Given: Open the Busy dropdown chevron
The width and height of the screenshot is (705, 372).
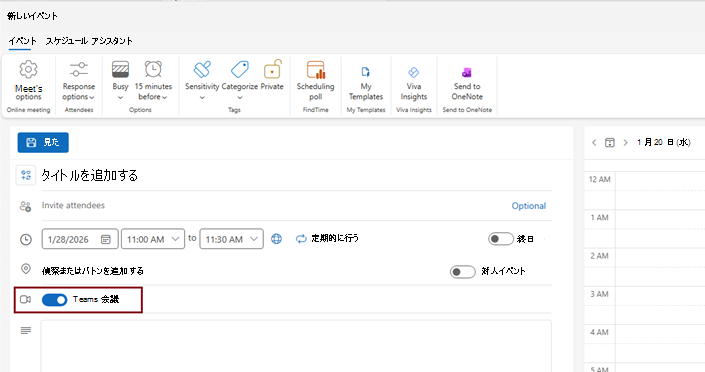Looking at the screenshot, I should pyautogui.click(x=120, y=98).
